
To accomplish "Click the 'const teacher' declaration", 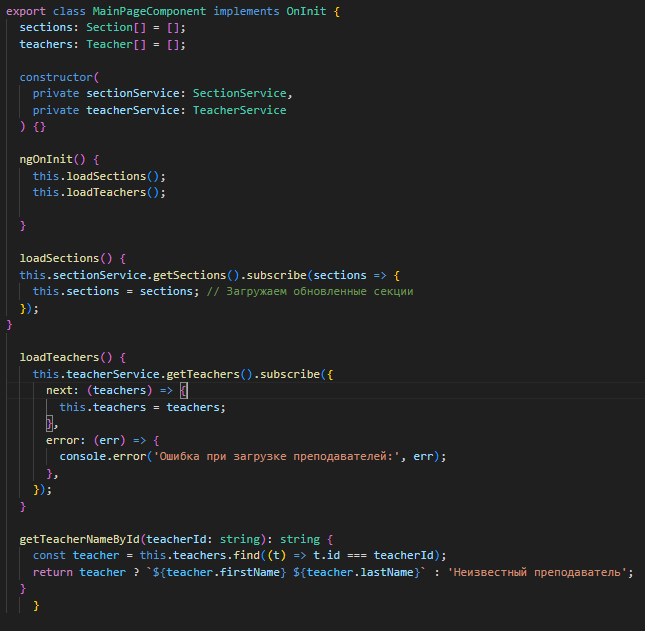I will coord(76,555).
